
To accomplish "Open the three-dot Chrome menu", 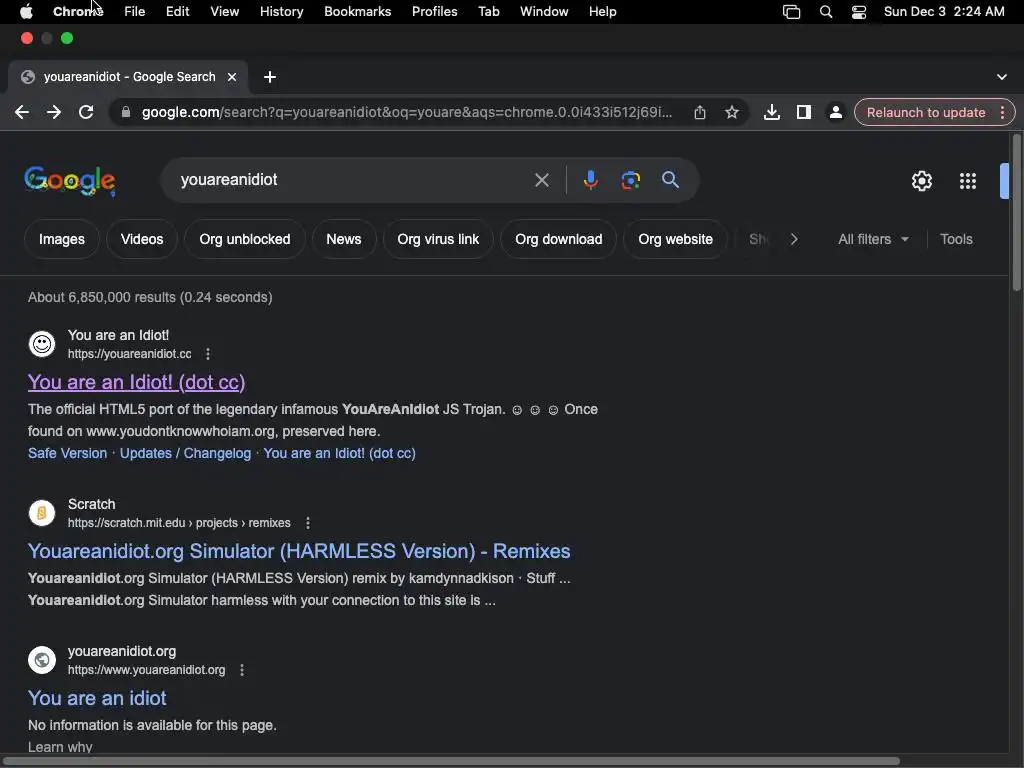I will tap(1002, 112).
